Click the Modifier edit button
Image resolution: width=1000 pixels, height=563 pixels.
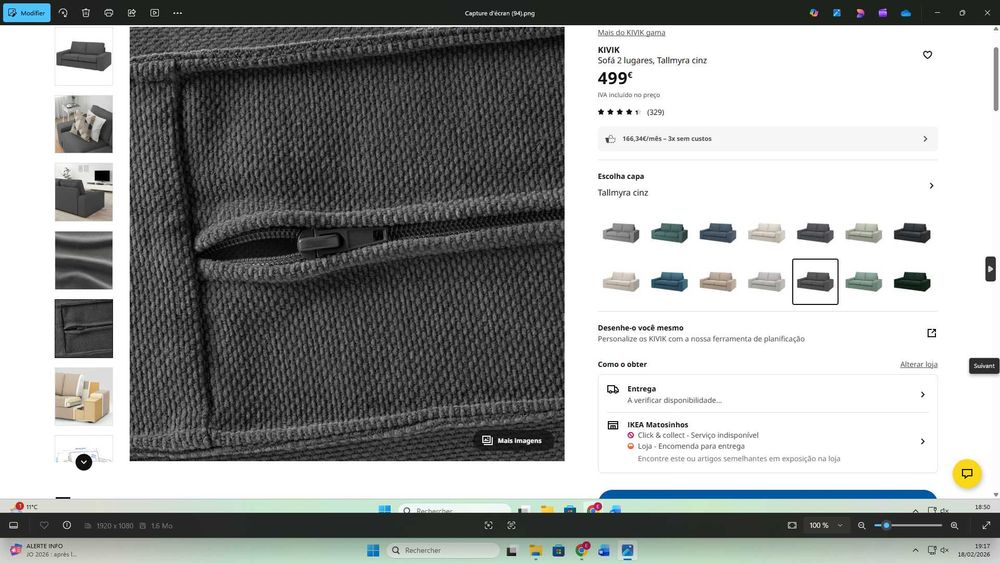[x=27, y=13]
